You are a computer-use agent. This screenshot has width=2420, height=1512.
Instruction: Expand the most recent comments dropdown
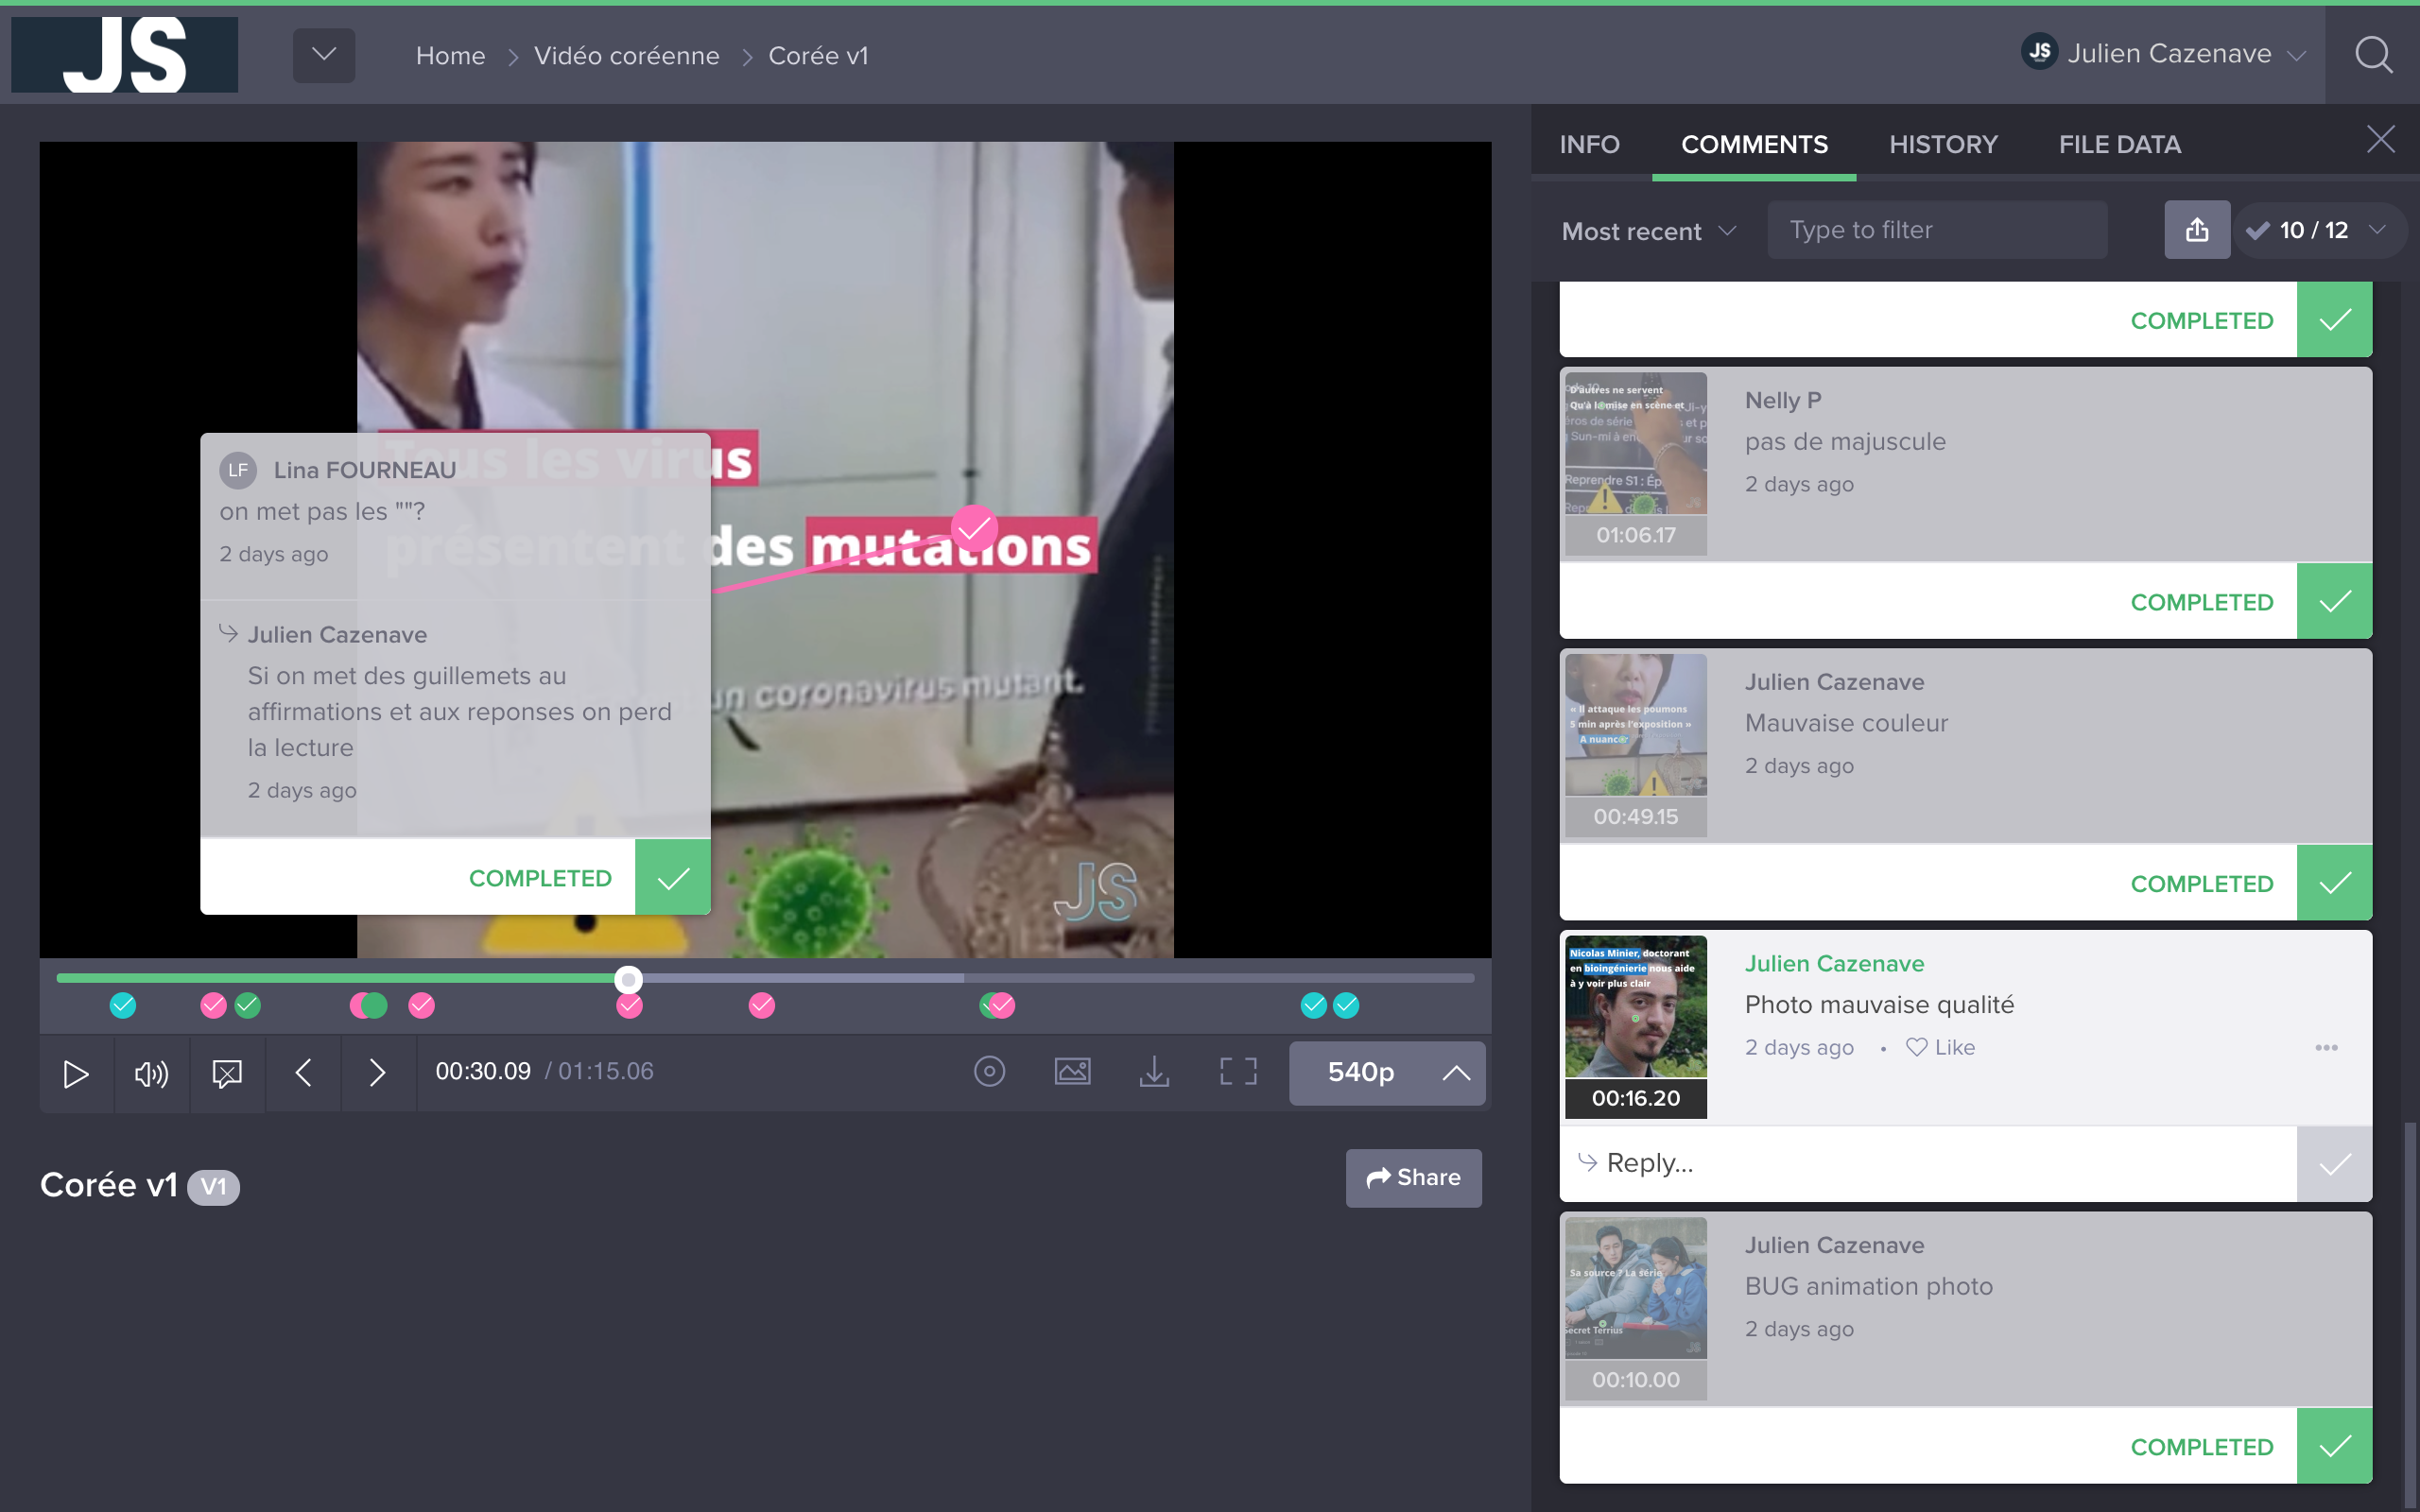point(1647,228)
